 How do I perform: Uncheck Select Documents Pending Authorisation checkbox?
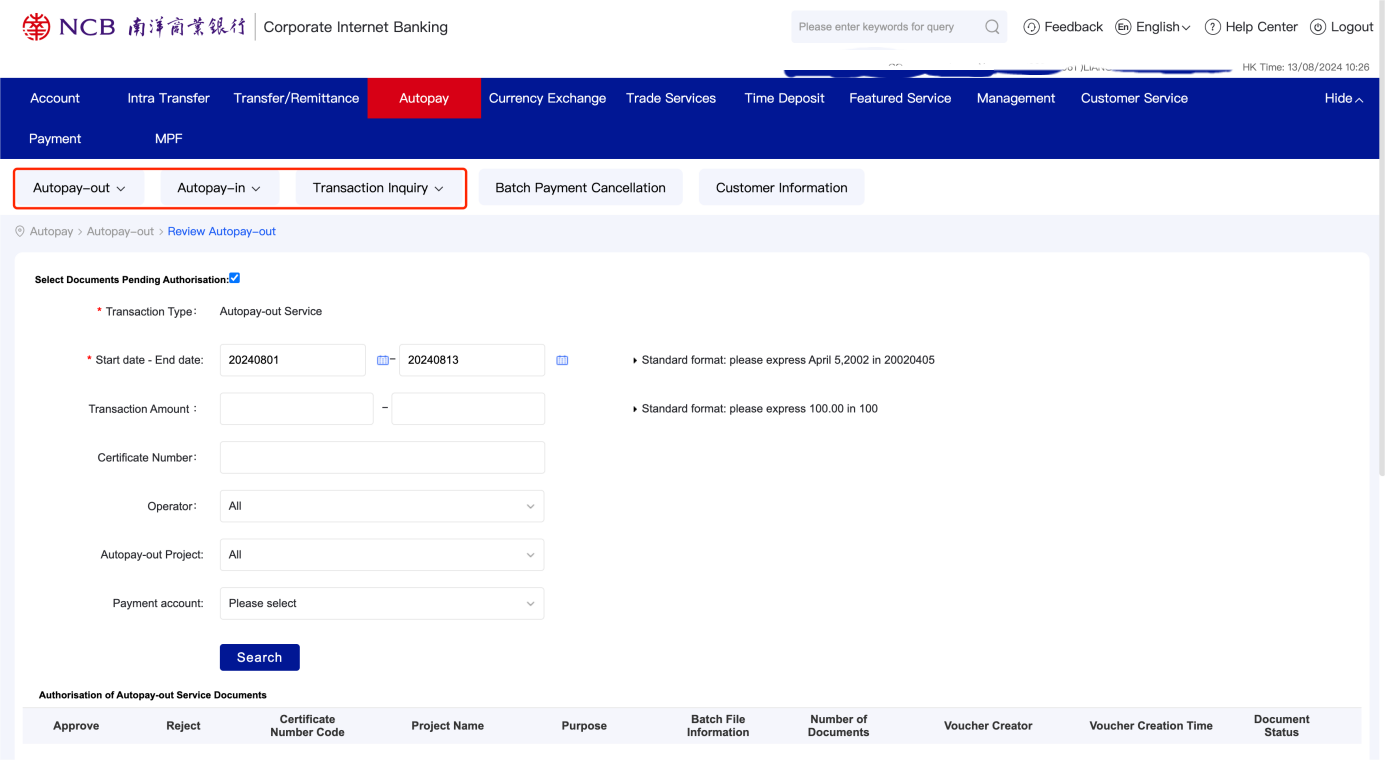(235, 278)
